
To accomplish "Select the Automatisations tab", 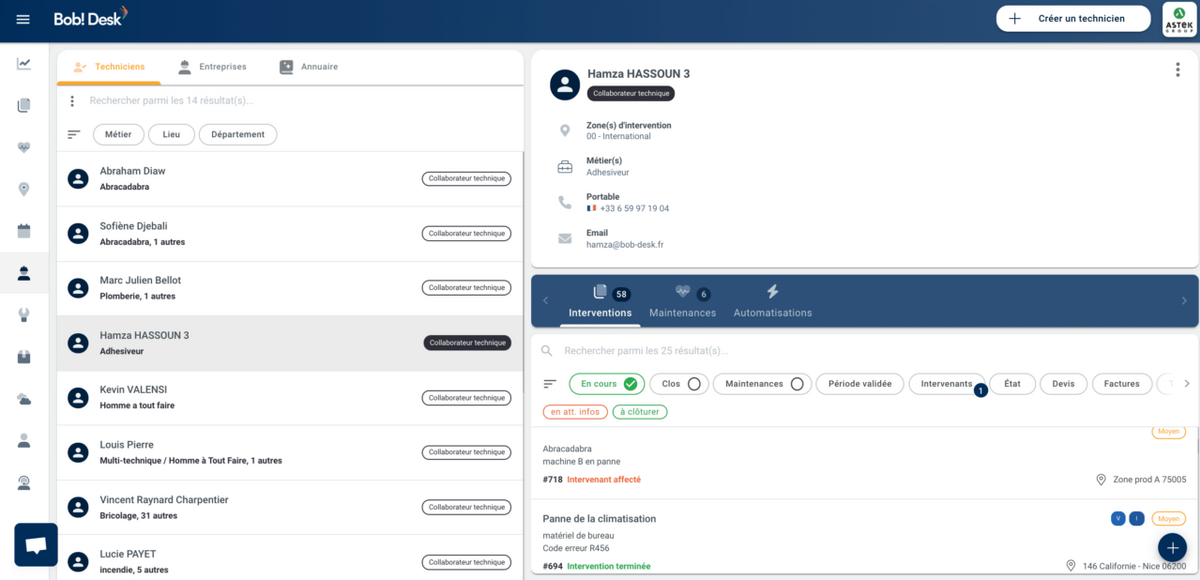I will 772,301.
